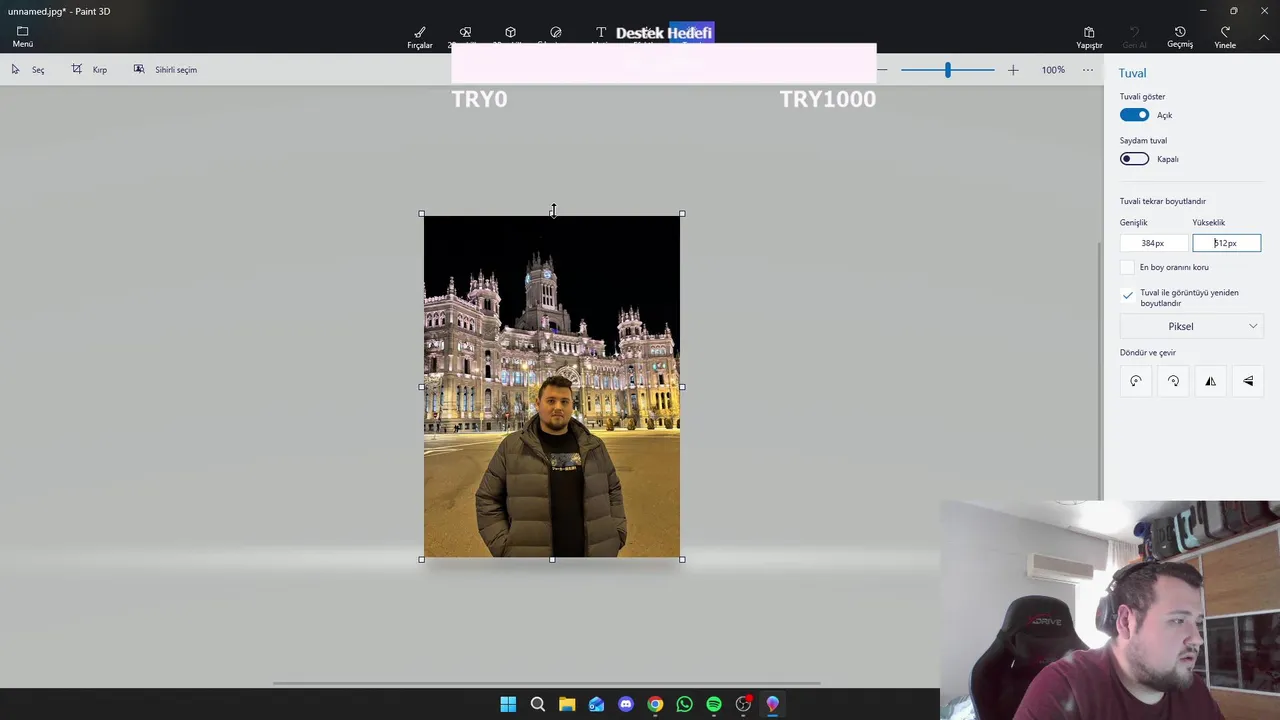1280x720 pixels.
Task: Click the bottom-right canvas corner handle
Action: pos(682,559)
